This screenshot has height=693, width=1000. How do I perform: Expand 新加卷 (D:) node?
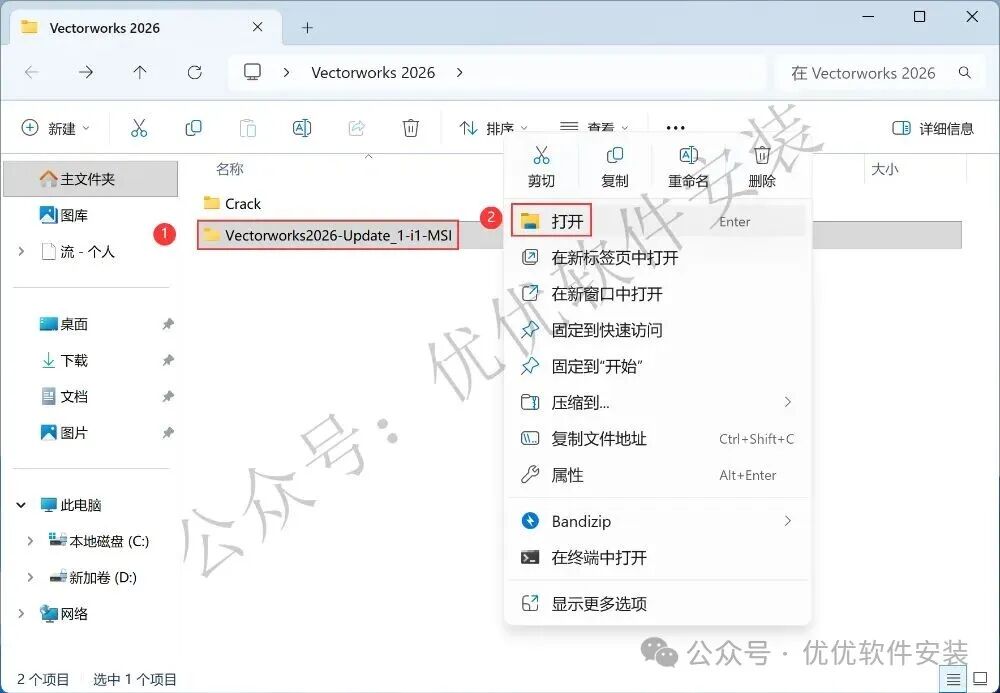pos(30,578)
